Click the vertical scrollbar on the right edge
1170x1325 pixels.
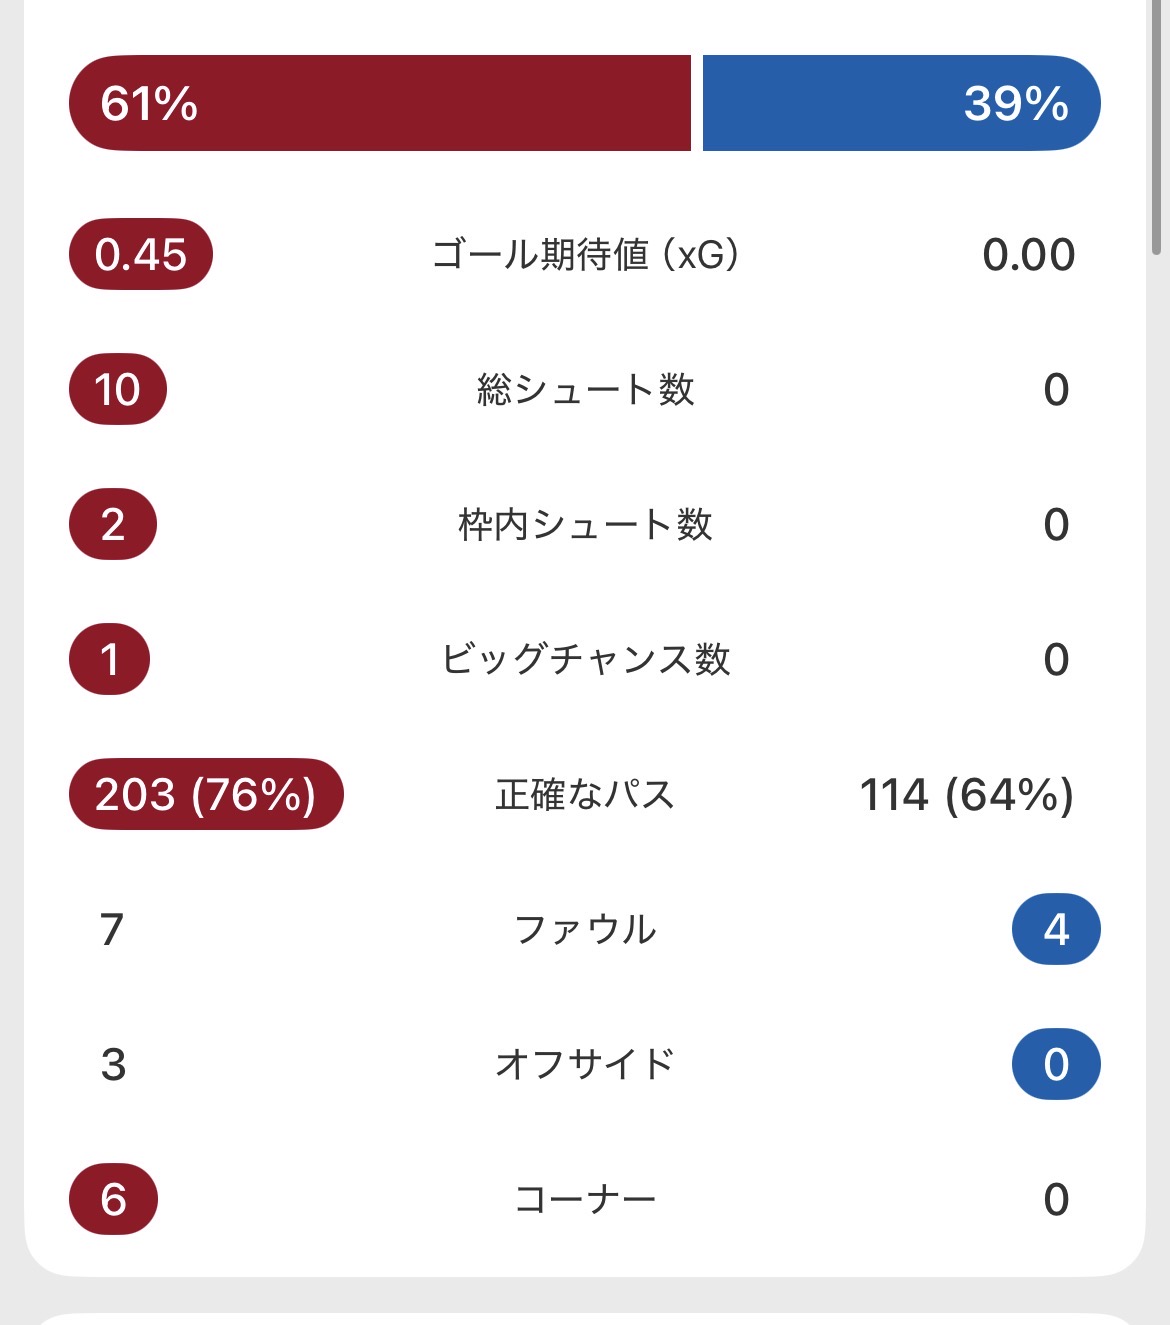pos(1157,130)
